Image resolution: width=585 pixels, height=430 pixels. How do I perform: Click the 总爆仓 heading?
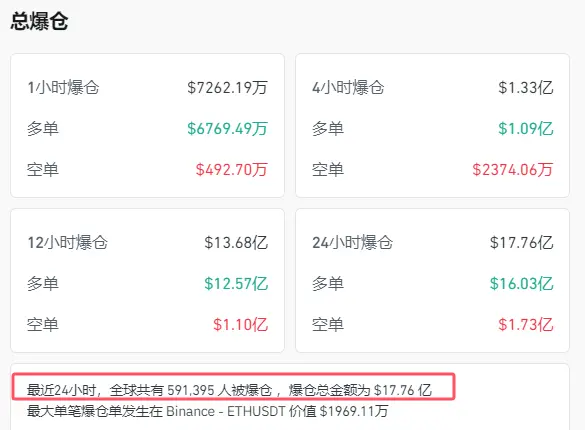[39, 21]
